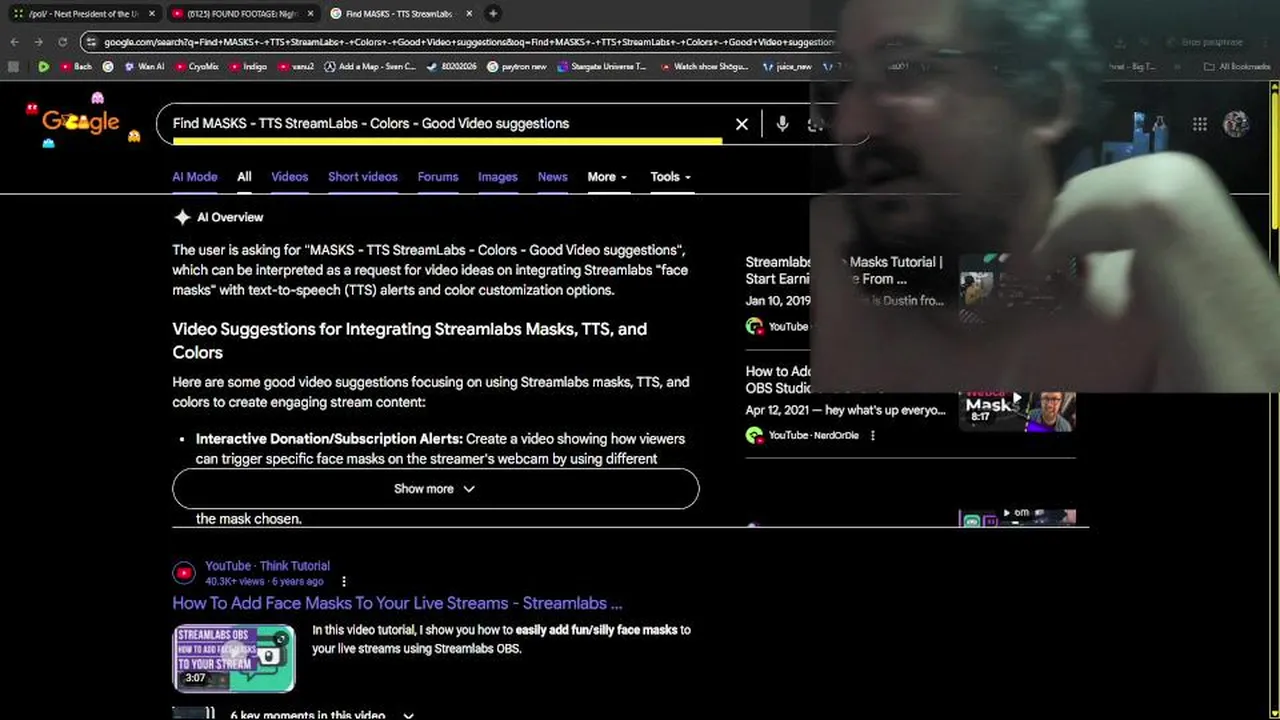Viewport: 1280px width, 720px height.
Task: Open the Wan AI bookmark
Action: (144, 67)
